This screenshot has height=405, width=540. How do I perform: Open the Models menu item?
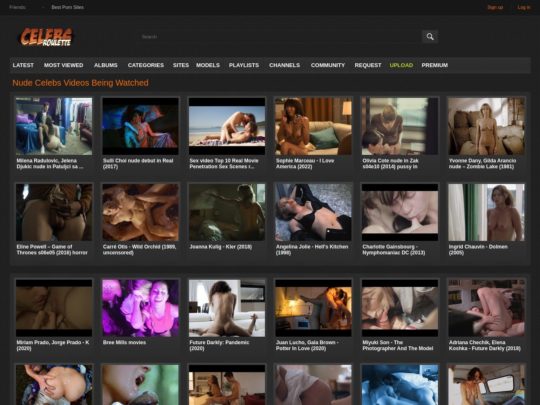click(208, 65)
